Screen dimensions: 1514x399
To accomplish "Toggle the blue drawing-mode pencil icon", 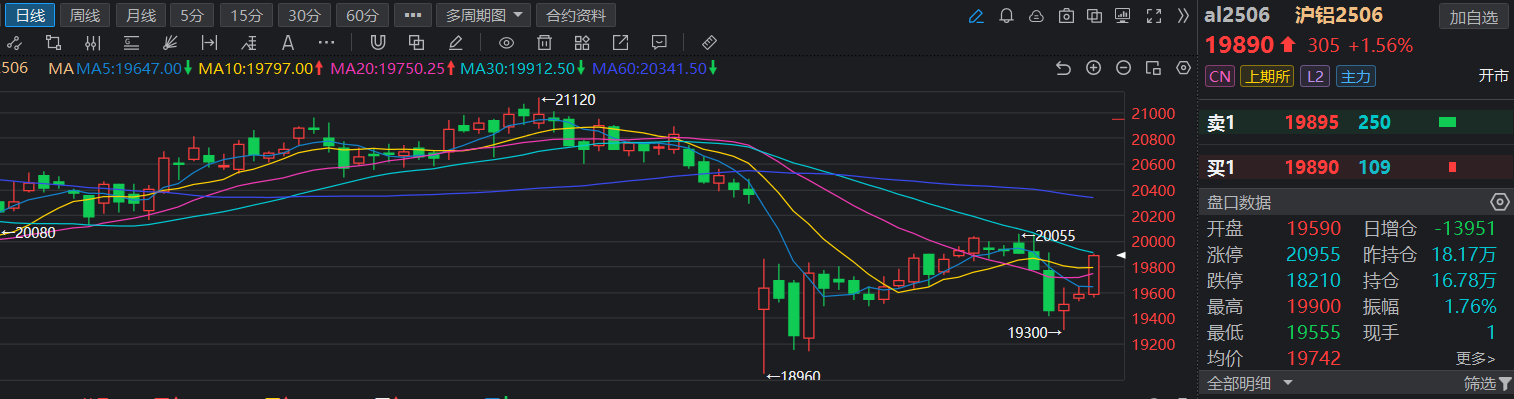I will click(x=977, y=16).
